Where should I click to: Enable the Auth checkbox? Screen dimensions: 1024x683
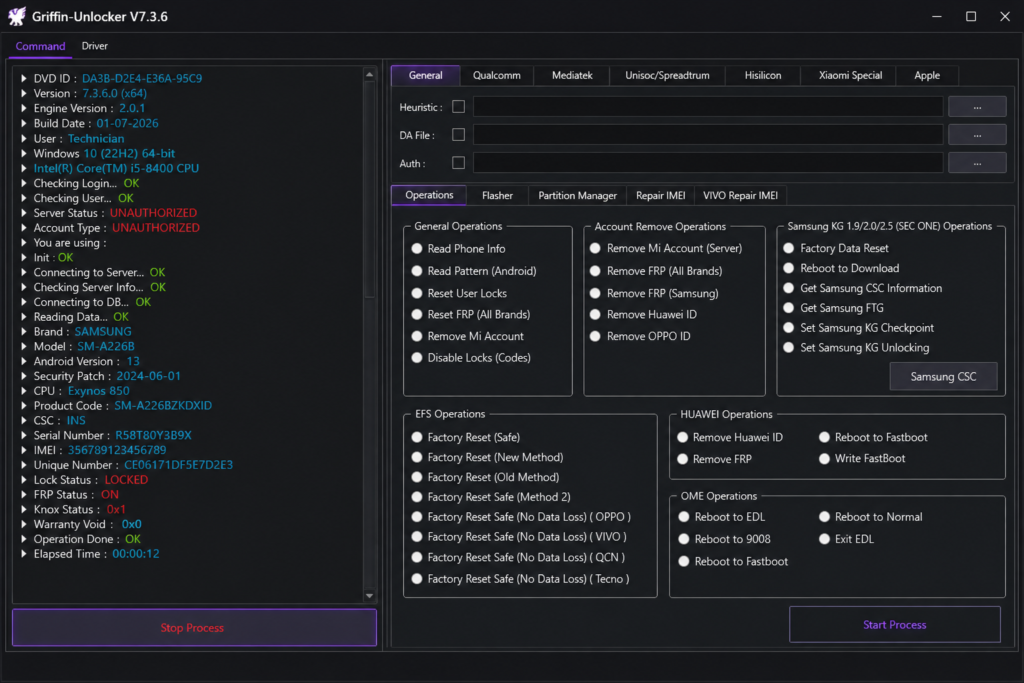click(x=458, y=163)
